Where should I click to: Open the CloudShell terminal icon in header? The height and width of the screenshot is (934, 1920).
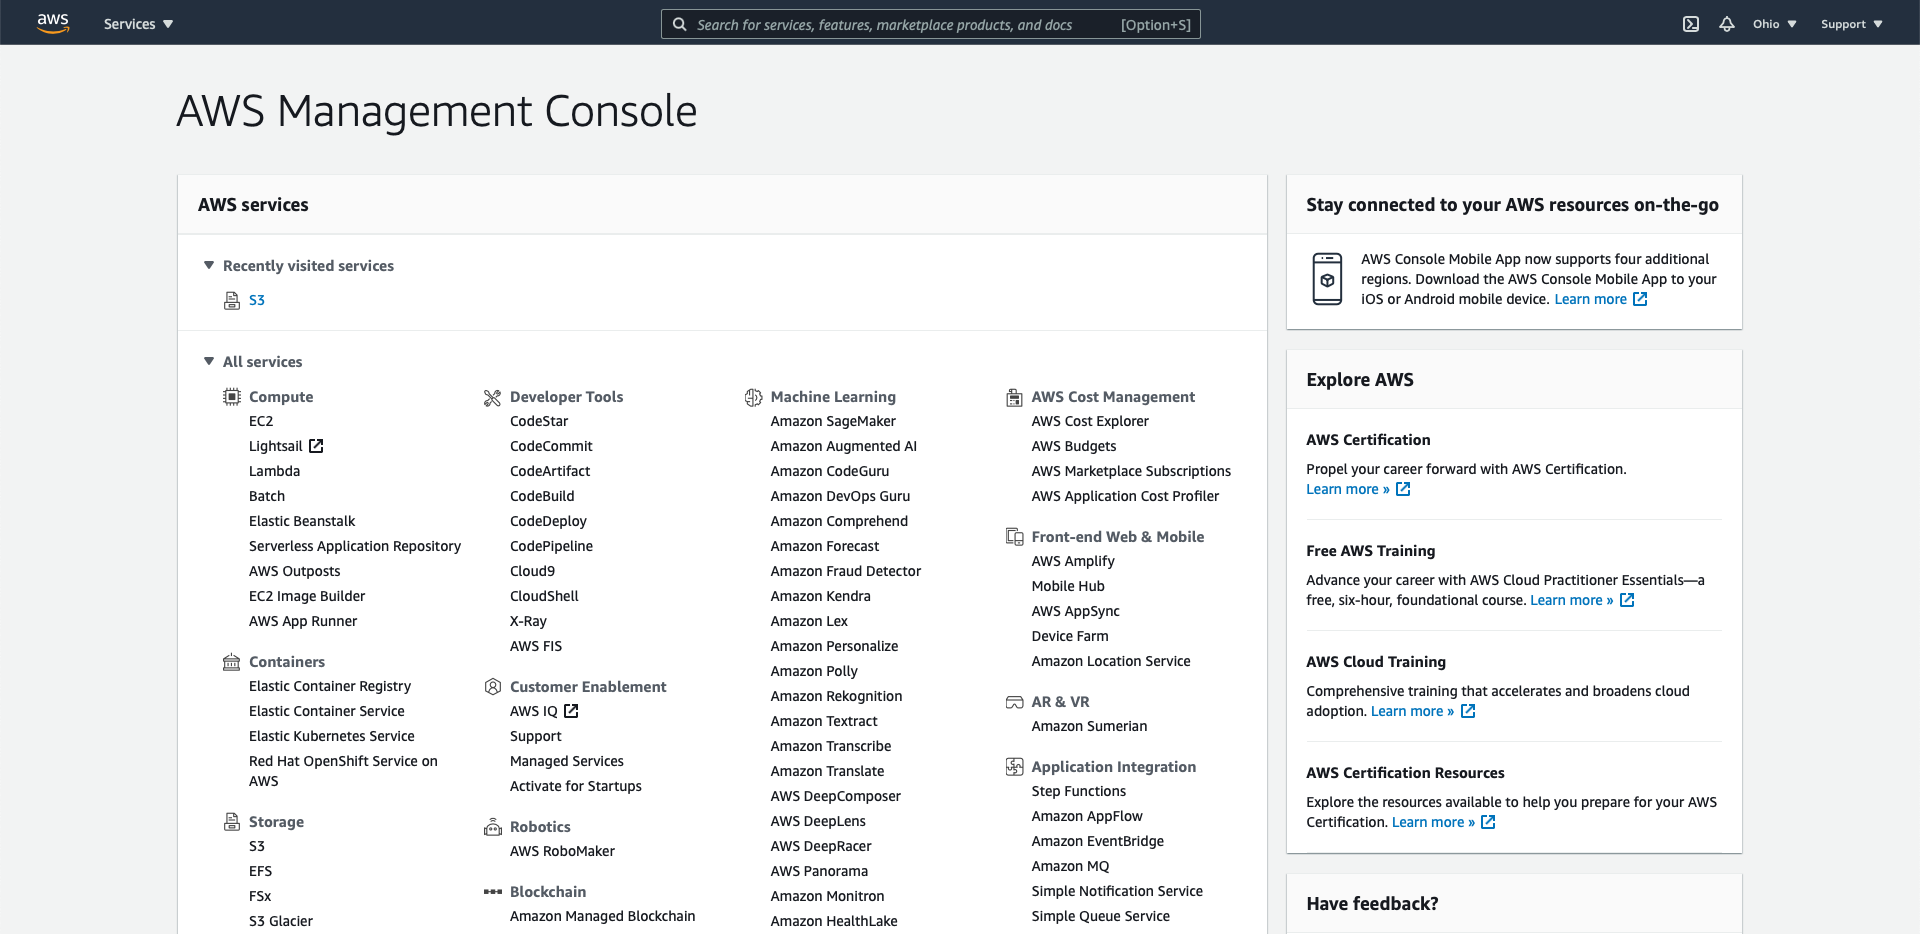[1691, 24]
